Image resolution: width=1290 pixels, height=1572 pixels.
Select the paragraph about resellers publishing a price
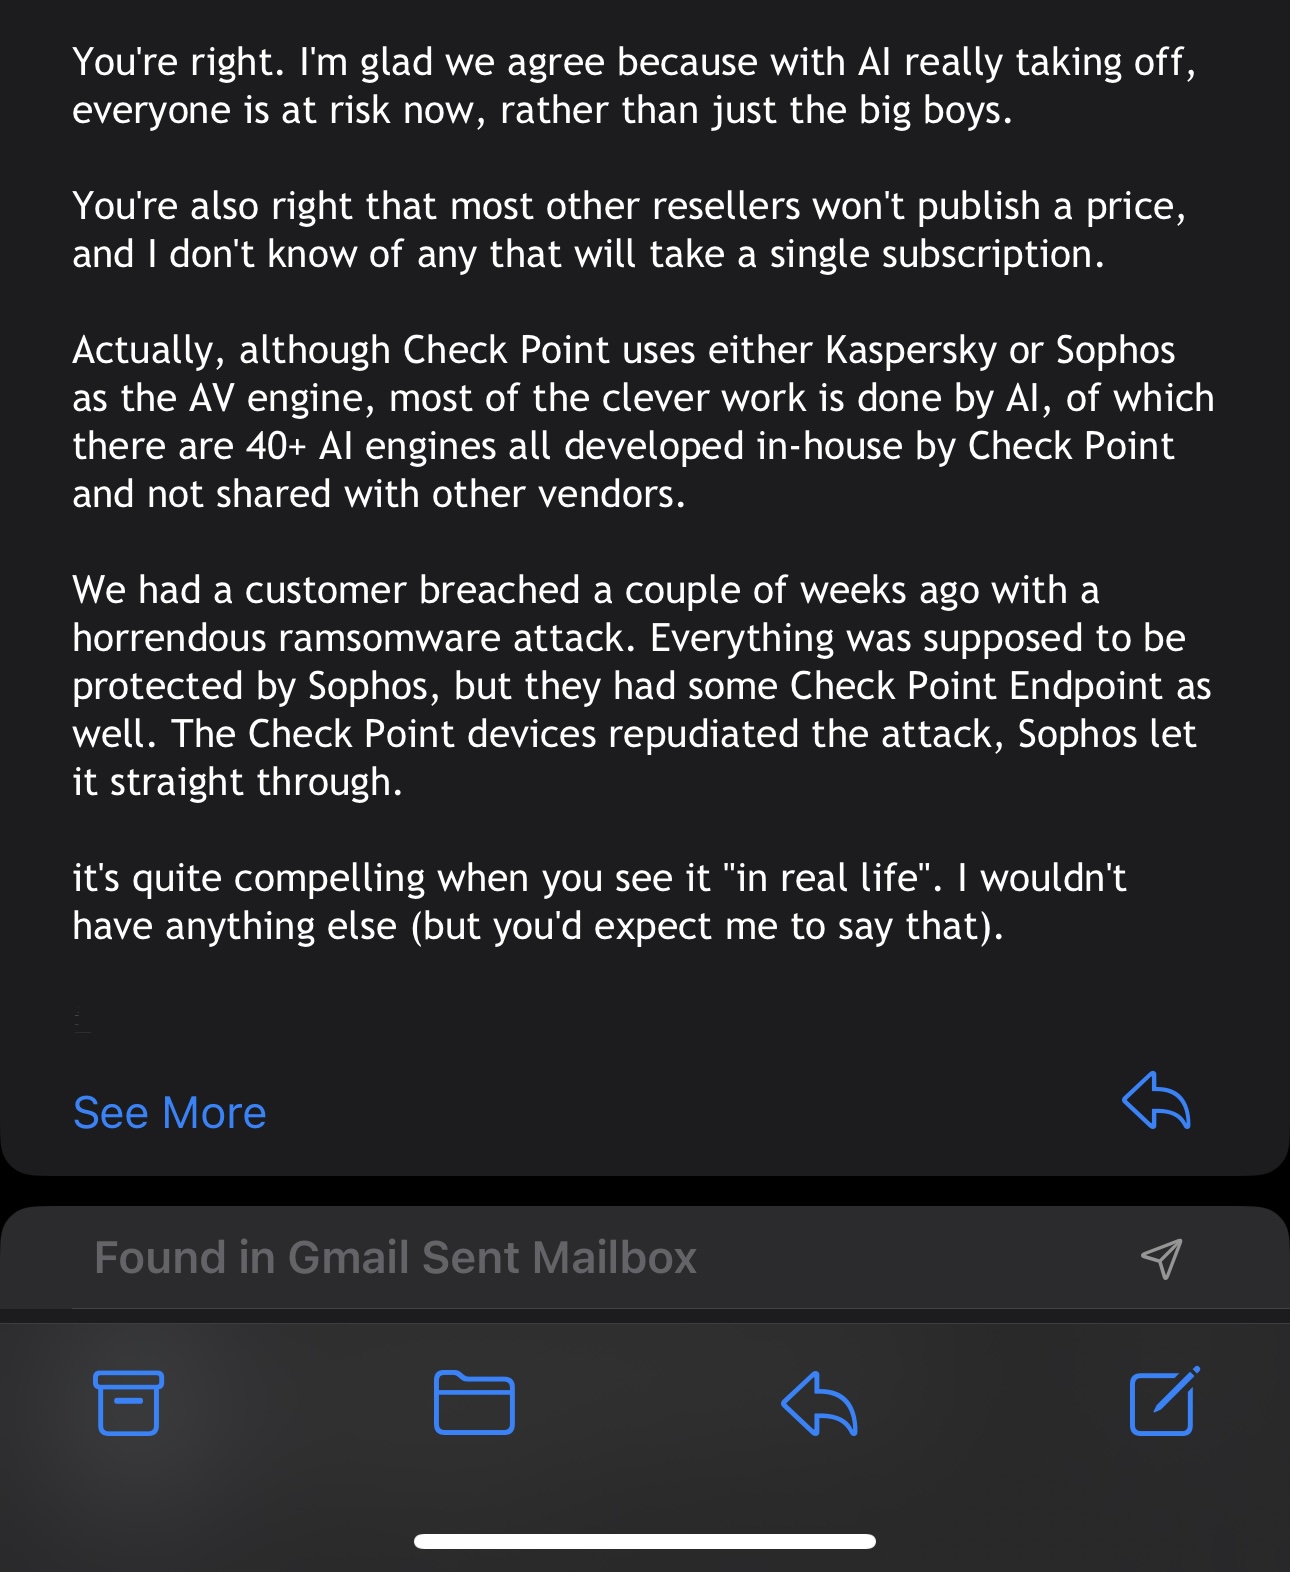(x=628, y=230)
